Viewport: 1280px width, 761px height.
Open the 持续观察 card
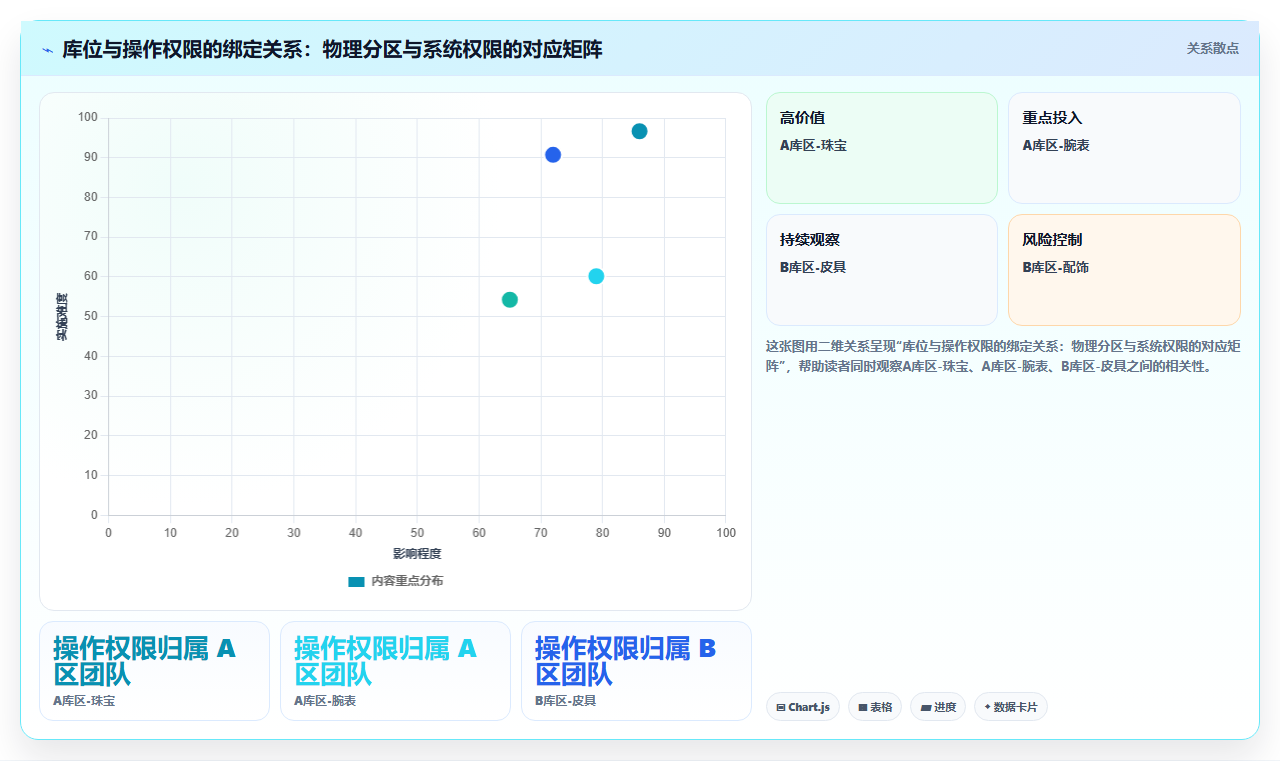point(882,270)
